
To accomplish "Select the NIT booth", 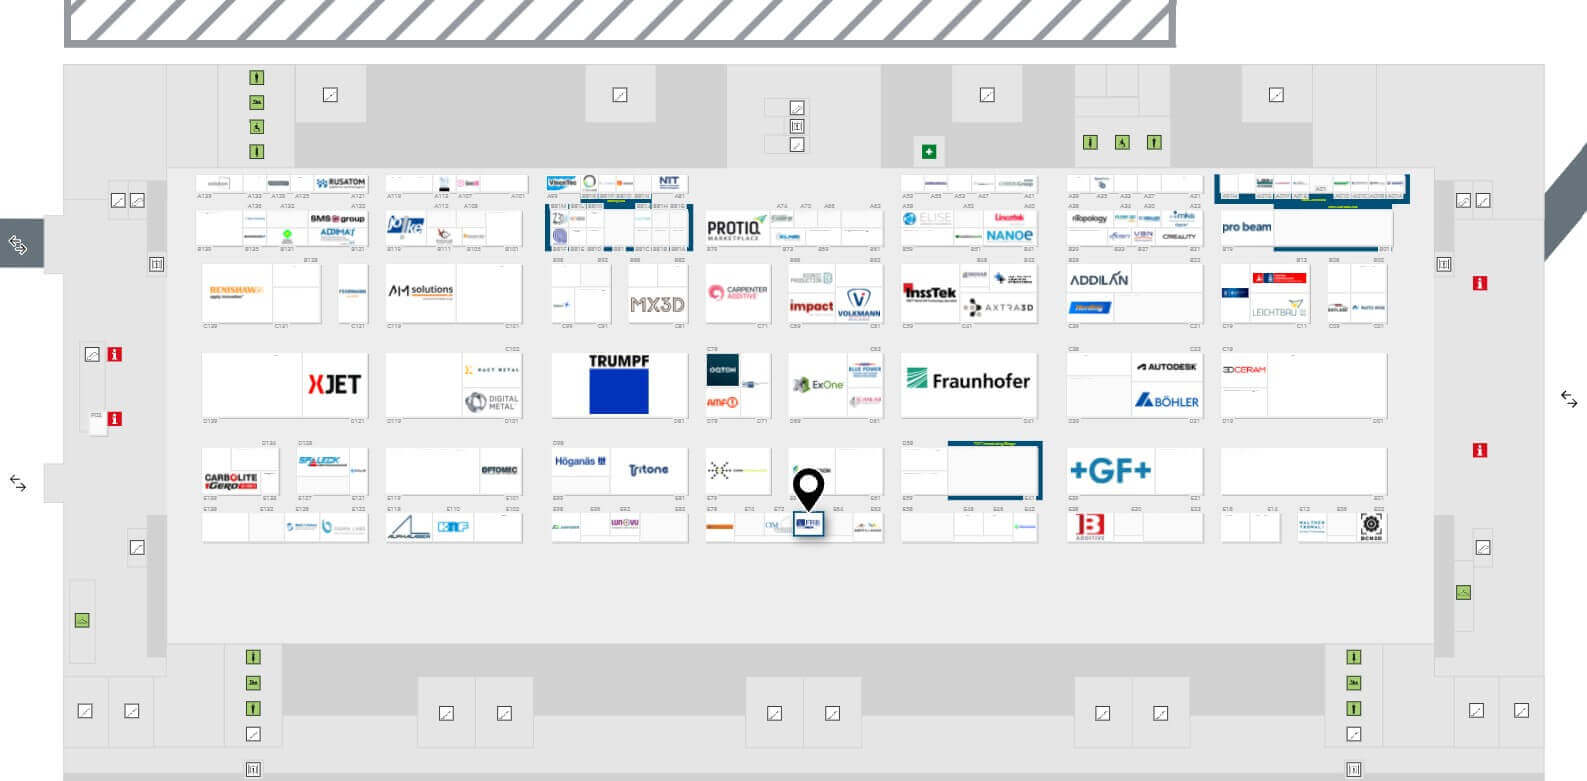I will [669, 183].
